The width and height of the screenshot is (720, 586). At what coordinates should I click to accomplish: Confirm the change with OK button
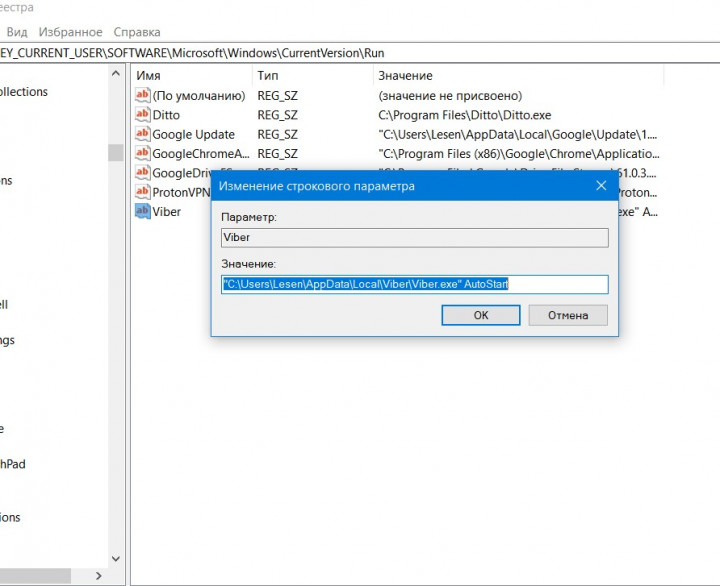[480, 315]
